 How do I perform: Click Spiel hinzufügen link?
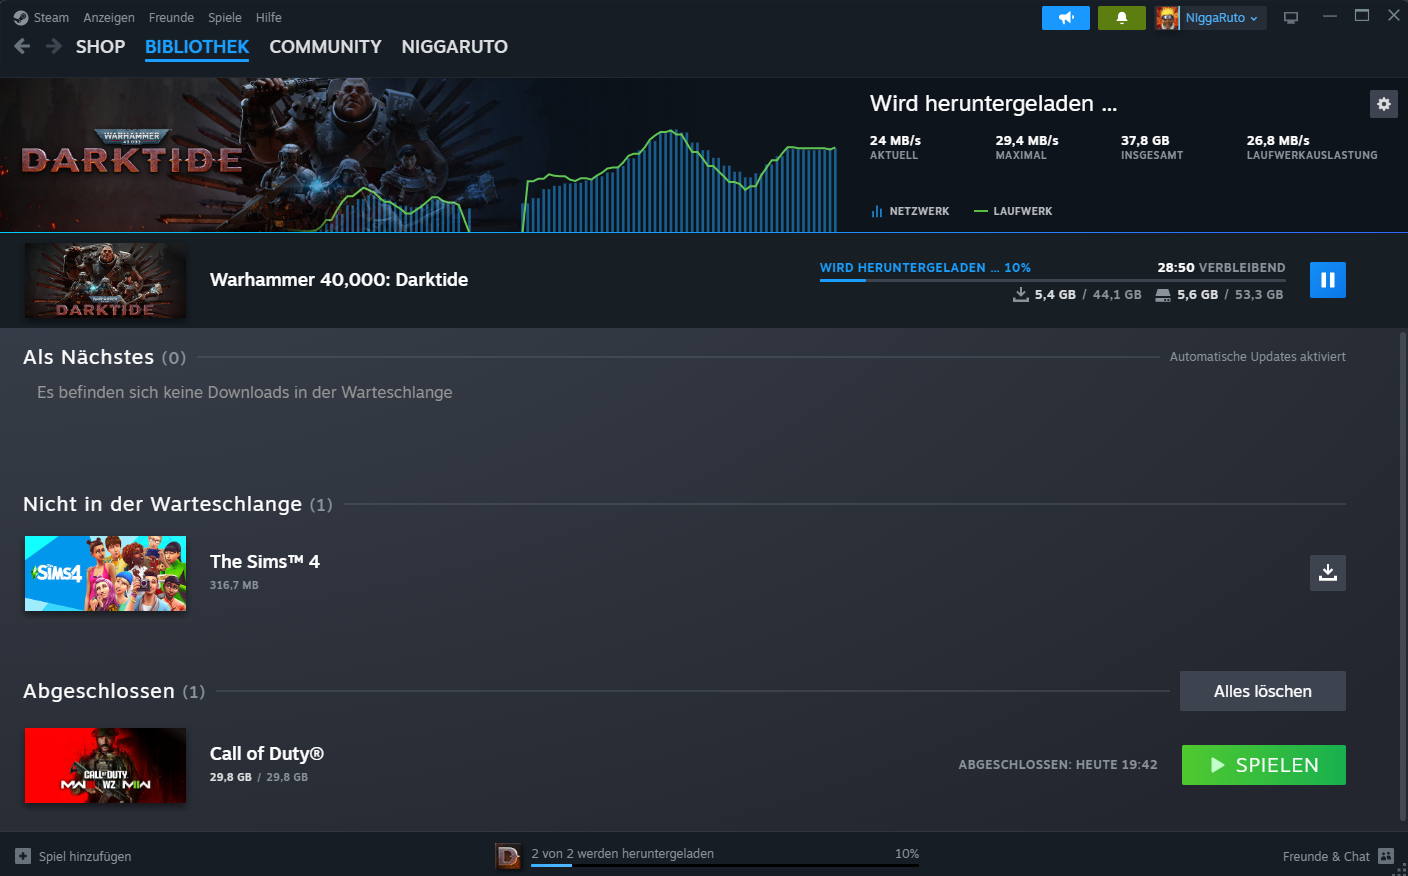(85, 856)
